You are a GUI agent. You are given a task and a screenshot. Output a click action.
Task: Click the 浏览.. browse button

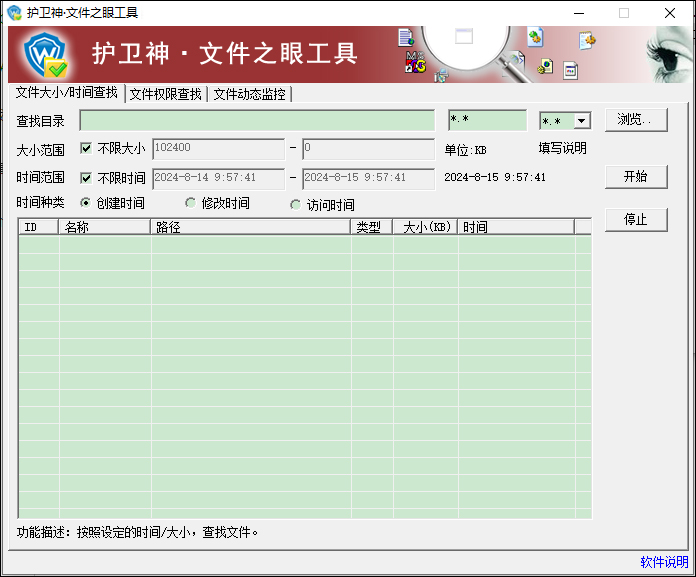[636, 120]
